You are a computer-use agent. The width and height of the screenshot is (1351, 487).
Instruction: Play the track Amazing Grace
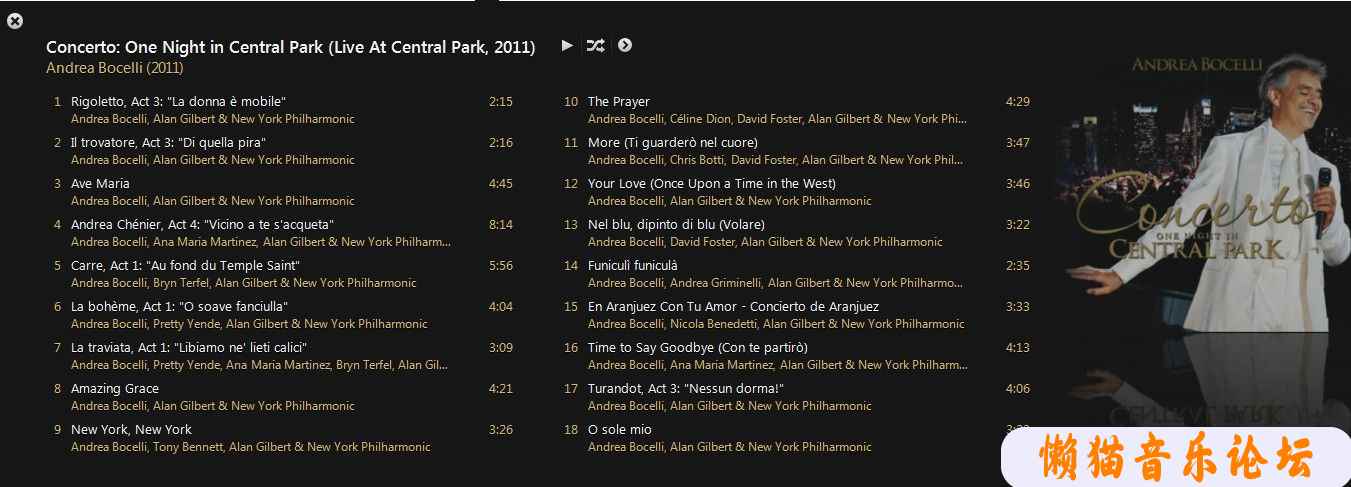tap(114, 388)
